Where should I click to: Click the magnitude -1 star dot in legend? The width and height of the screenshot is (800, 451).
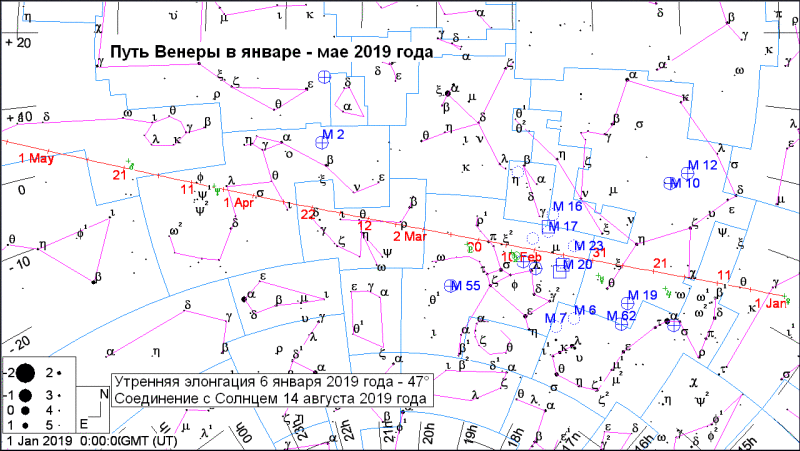pyautogui.click(x=24, y=395)
